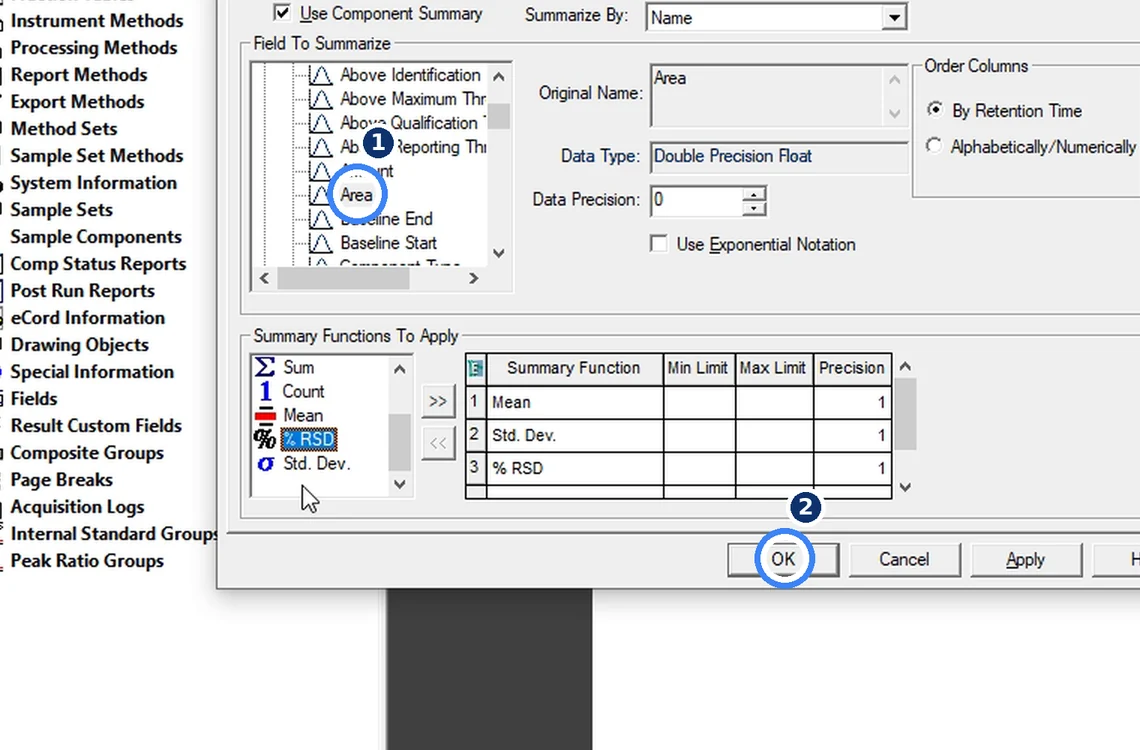Toggle the Use Component Summary checkbox
Viewport: 1140px width, 750px height.
click(x=282, y=12)
